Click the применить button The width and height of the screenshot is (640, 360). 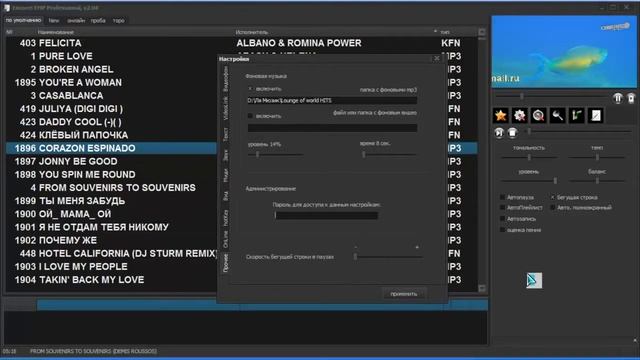click(x=404, y=294)
